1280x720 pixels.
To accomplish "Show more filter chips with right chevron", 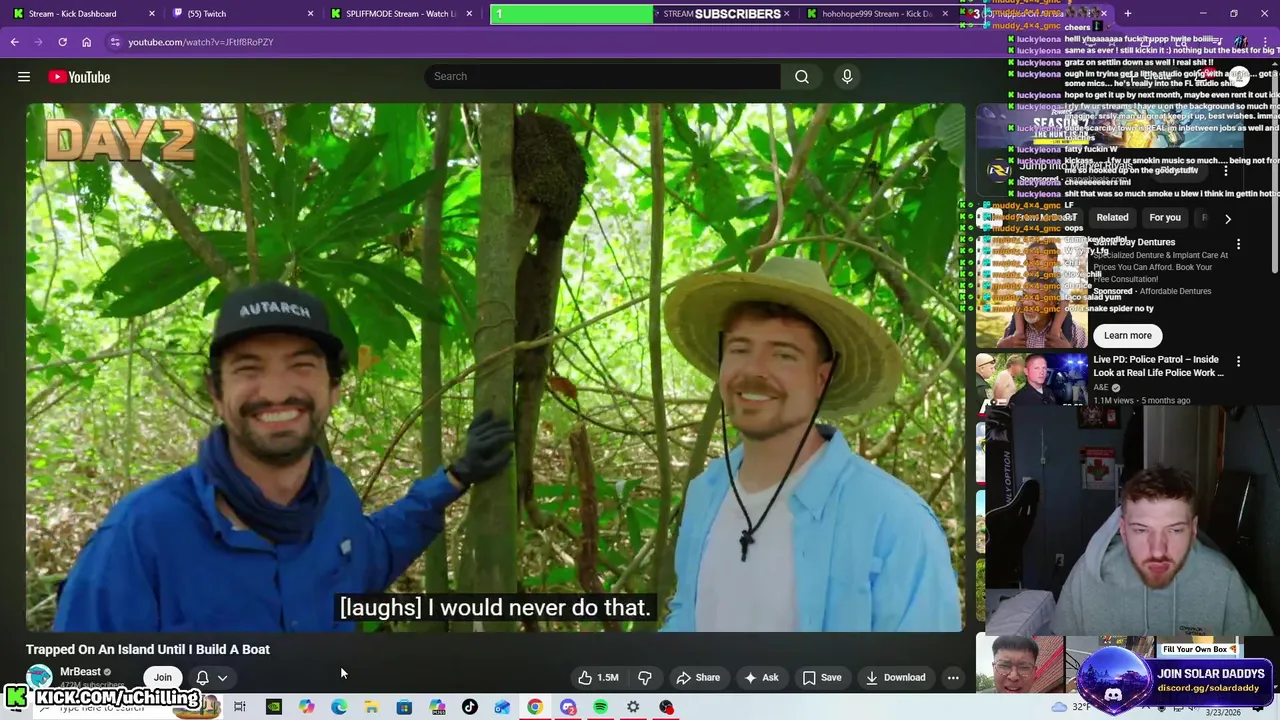I will point(1228,218).
